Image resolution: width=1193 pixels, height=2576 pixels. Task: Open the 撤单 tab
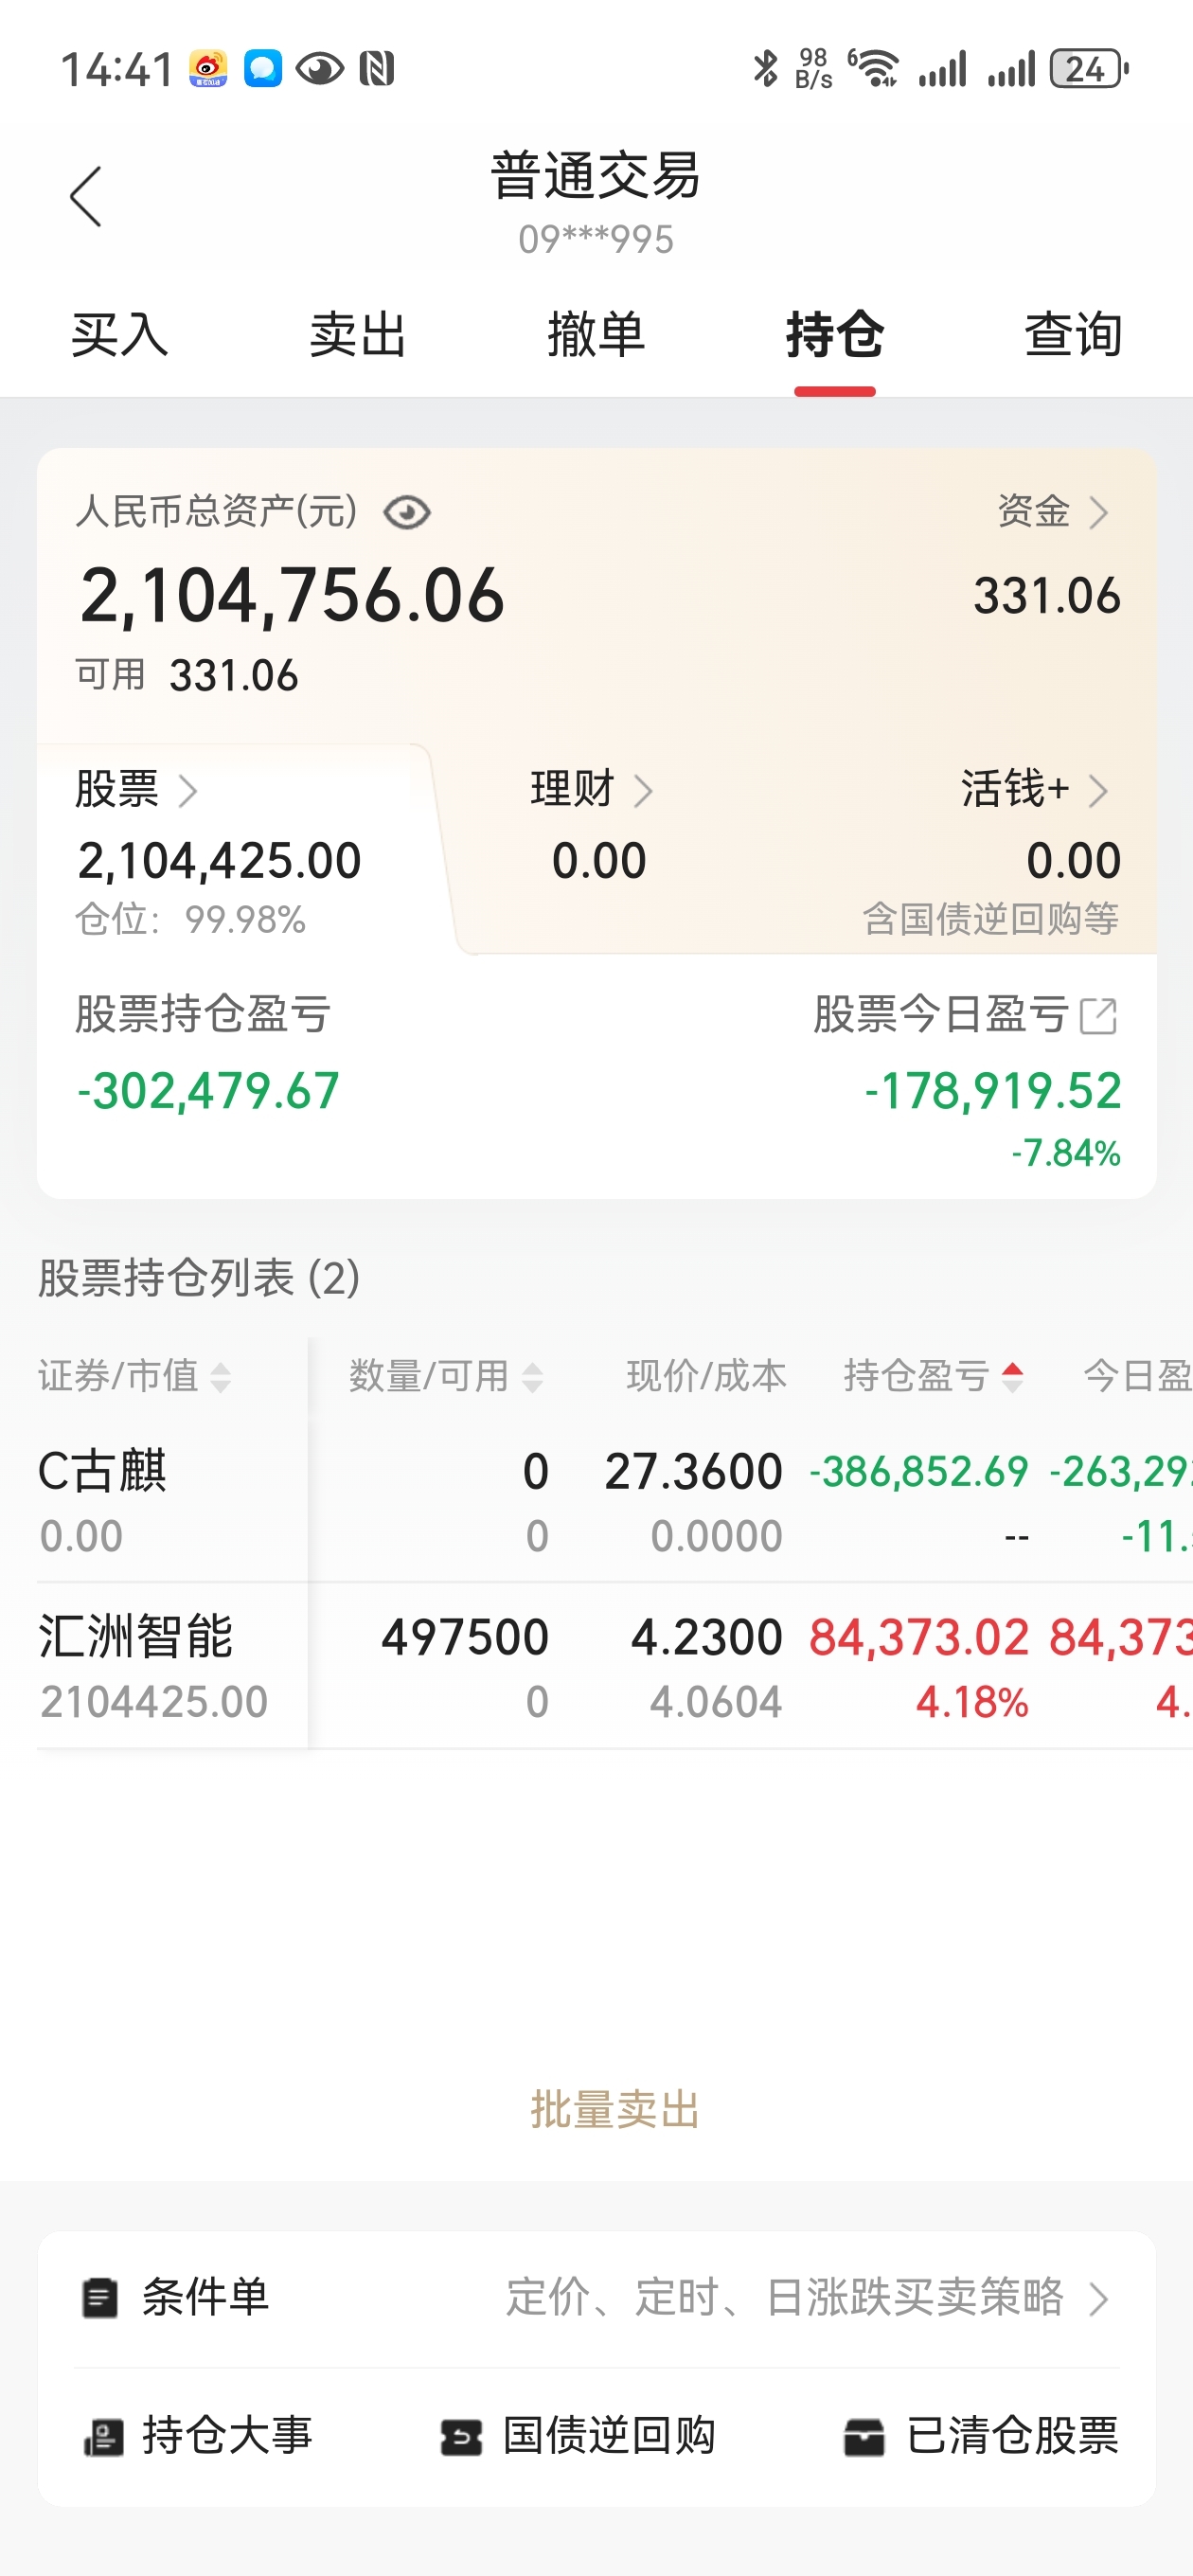[x=596, y=335]
